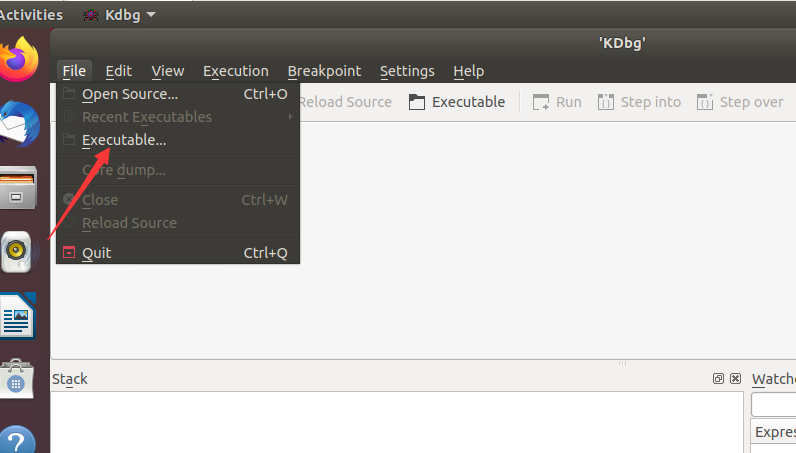Open Rhythmbox speaker icon in dock

pos(17,251)
